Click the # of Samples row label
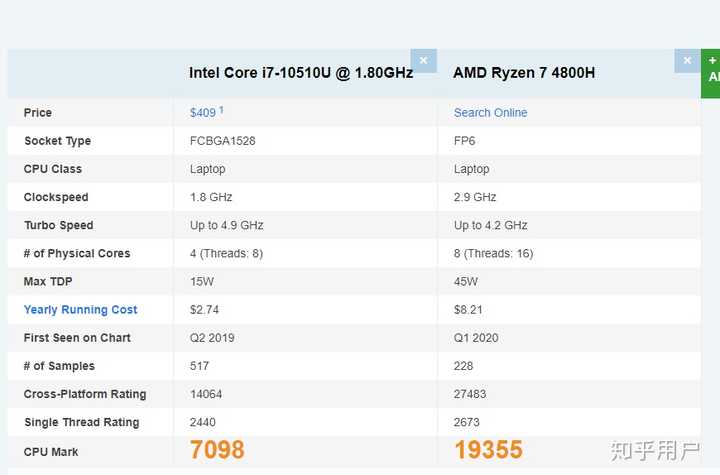 click(x=59, y=366)
